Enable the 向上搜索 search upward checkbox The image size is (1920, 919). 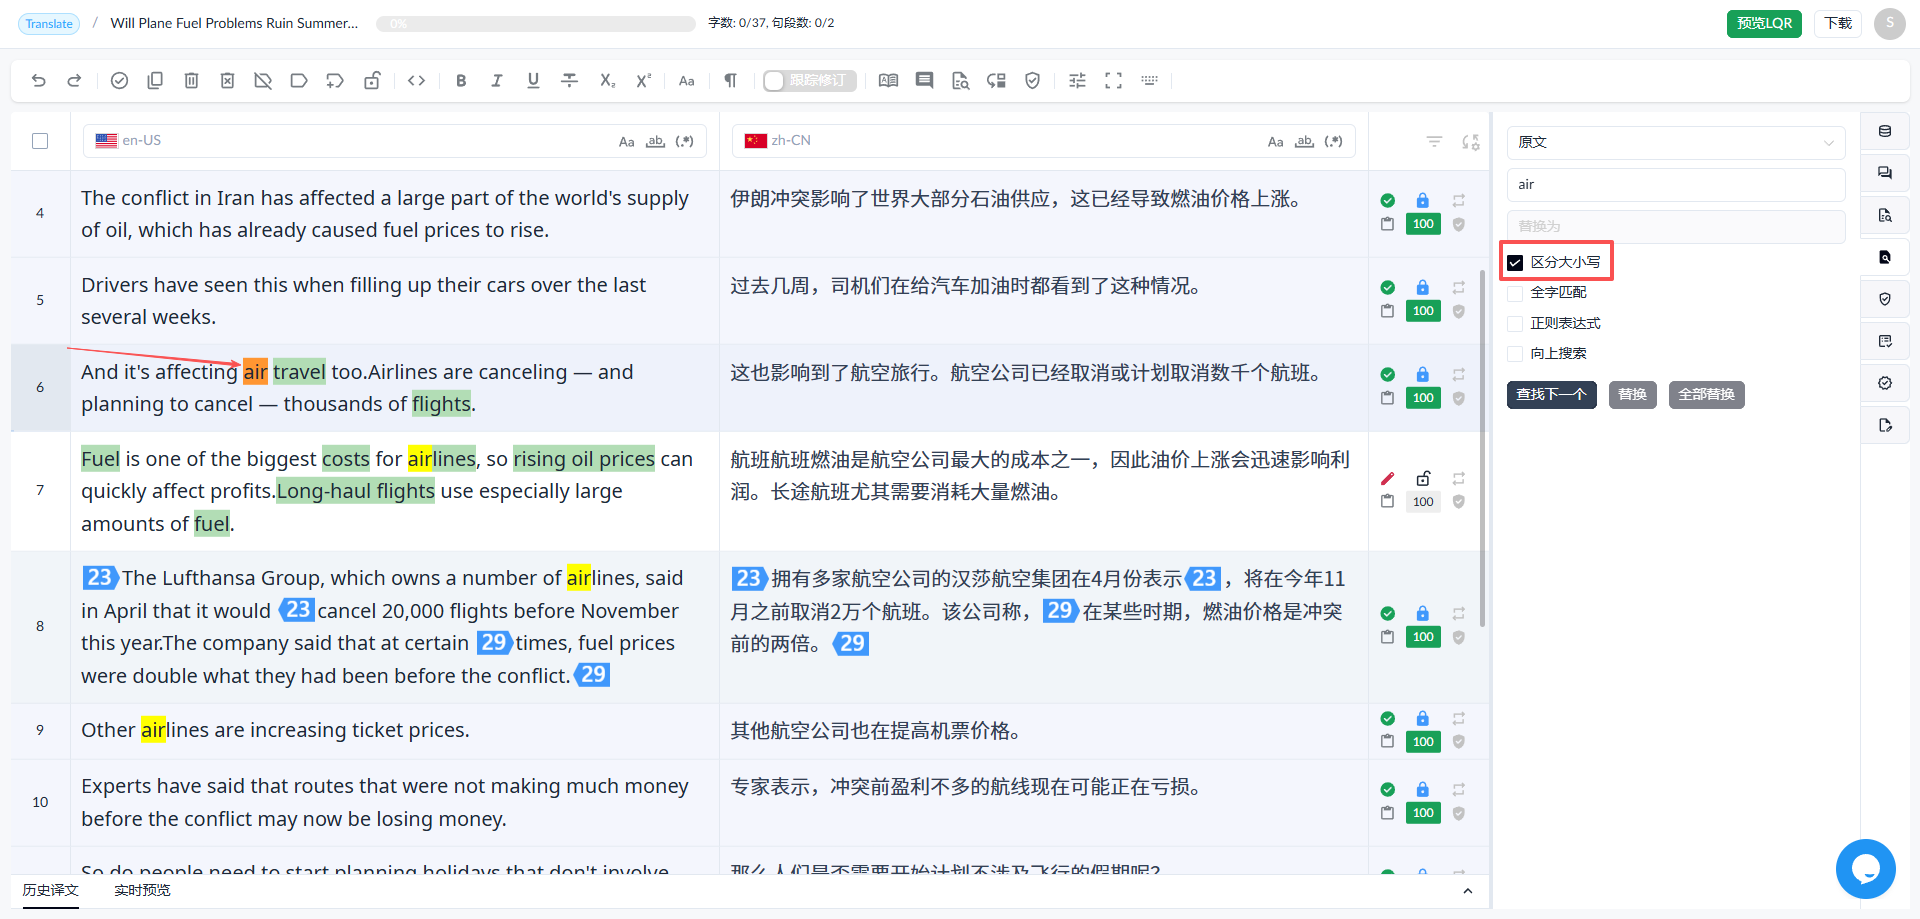coord(1515,354)
